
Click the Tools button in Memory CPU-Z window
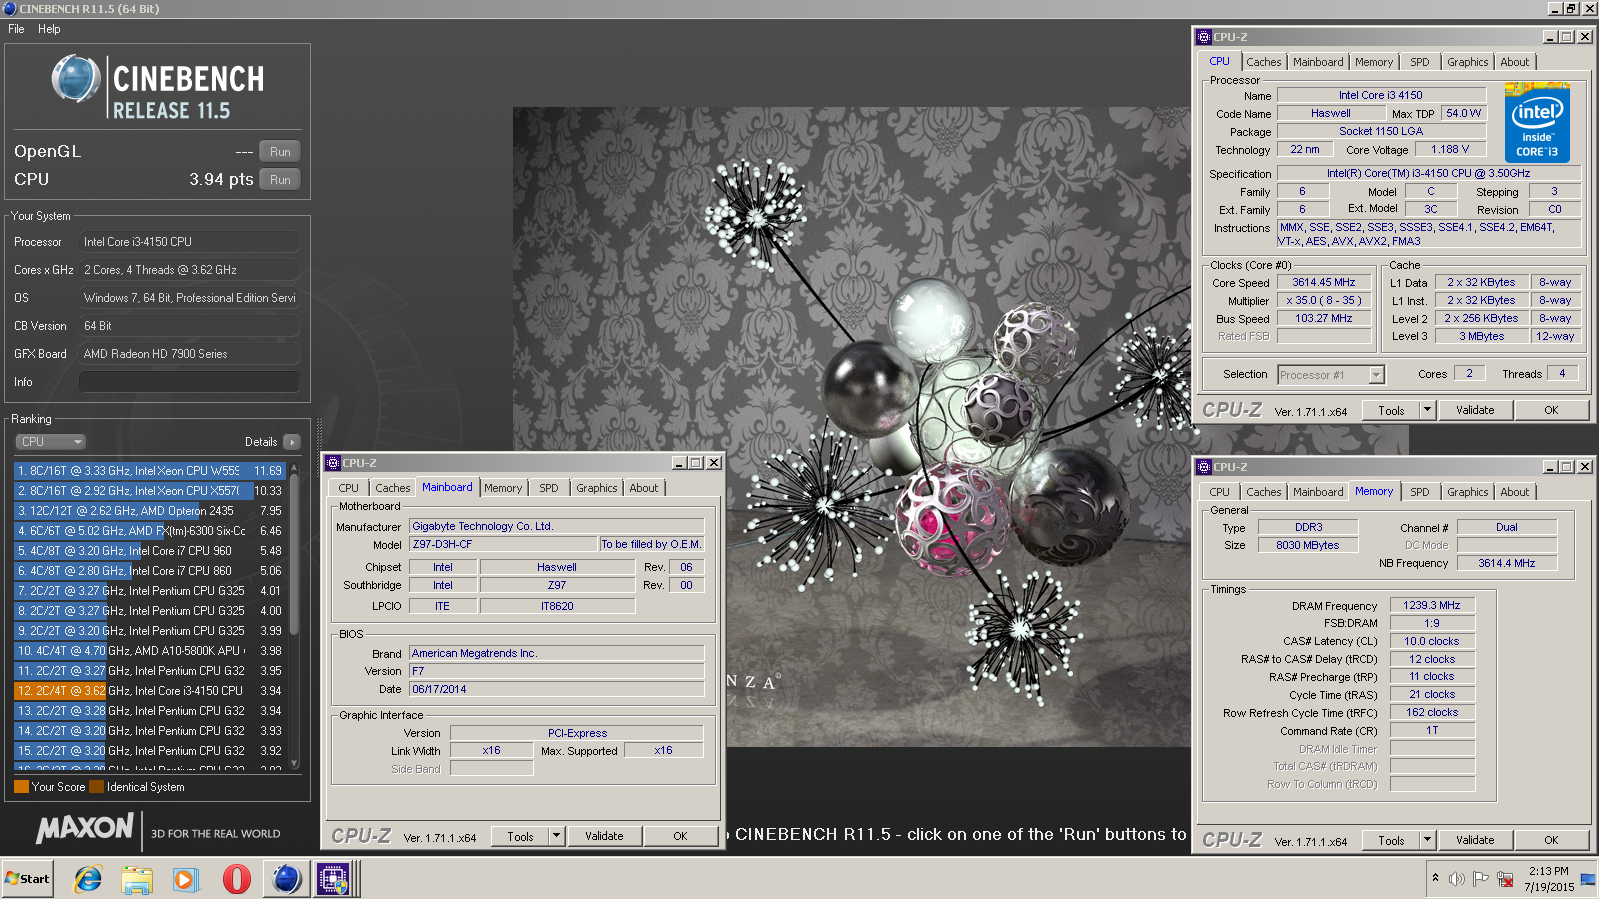(x=1391, y=840)
